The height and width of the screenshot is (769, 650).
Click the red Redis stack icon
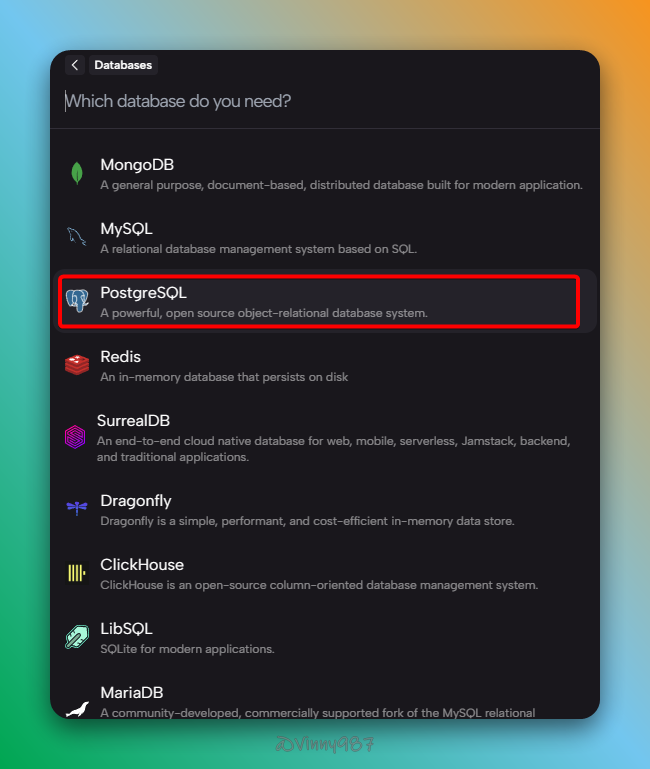77,365
